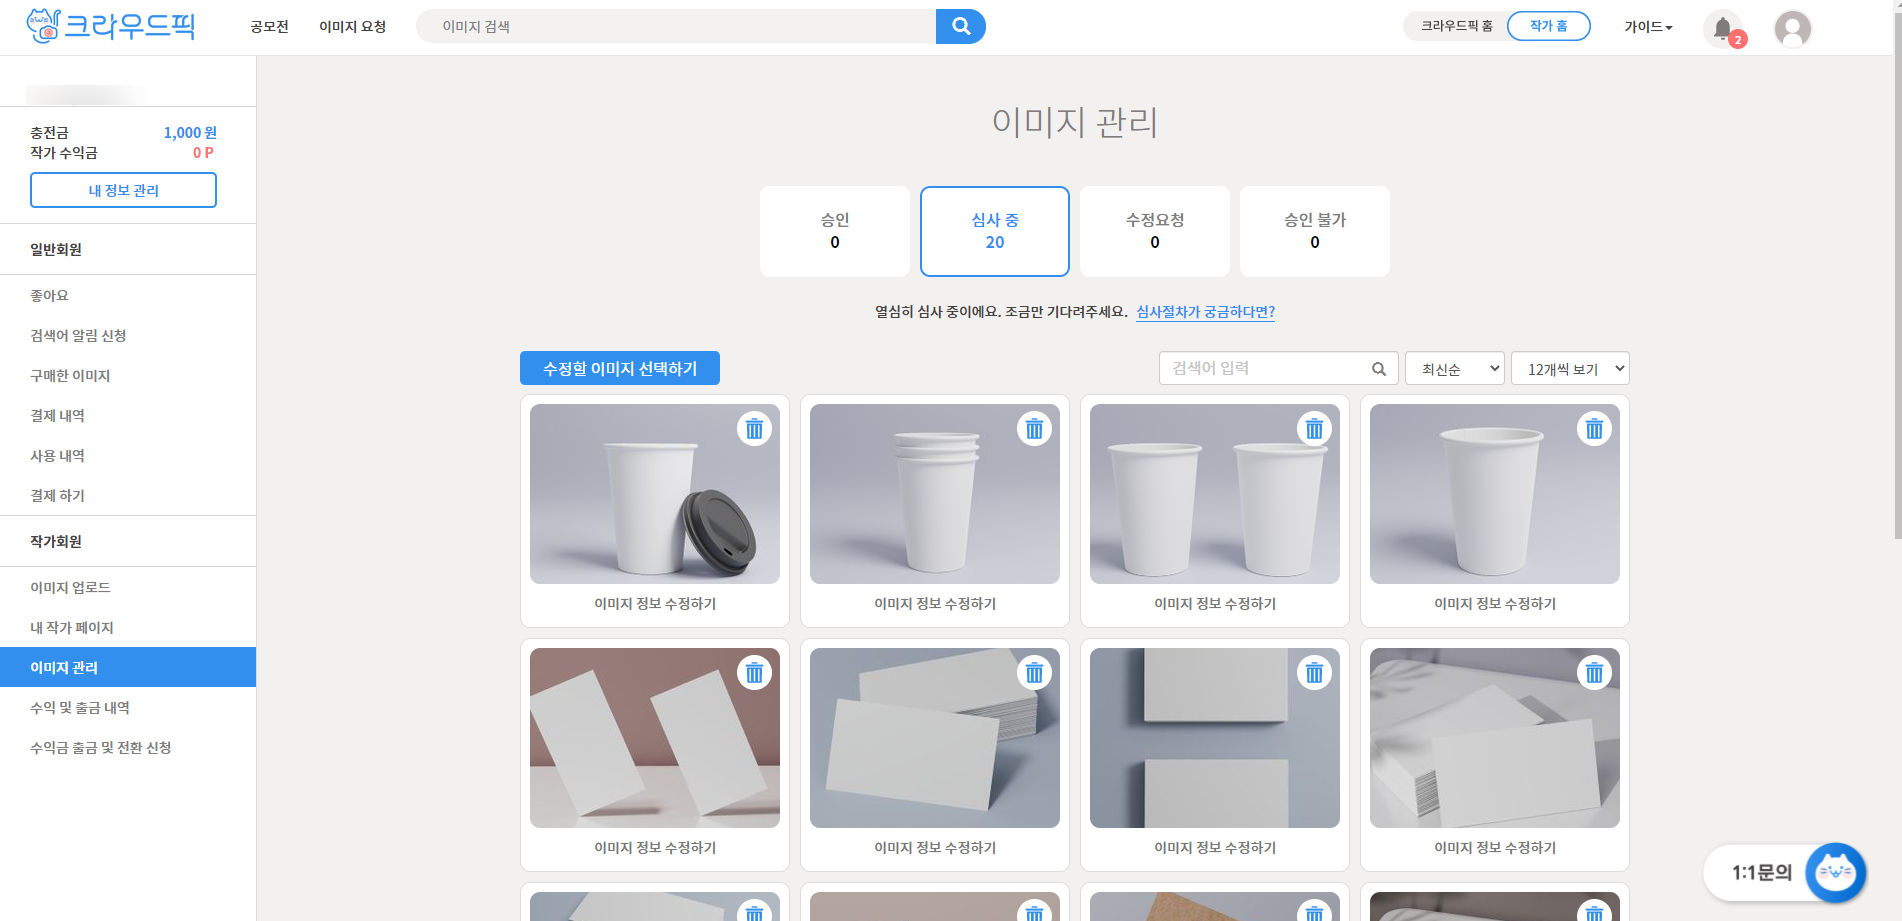Open the user profile avatar menu
Screen dimensions: 1902x921
(1792, 29)
